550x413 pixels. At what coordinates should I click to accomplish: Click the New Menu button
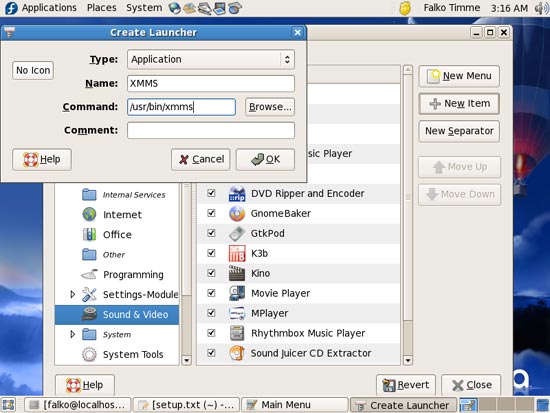click(x=459, y=76)
